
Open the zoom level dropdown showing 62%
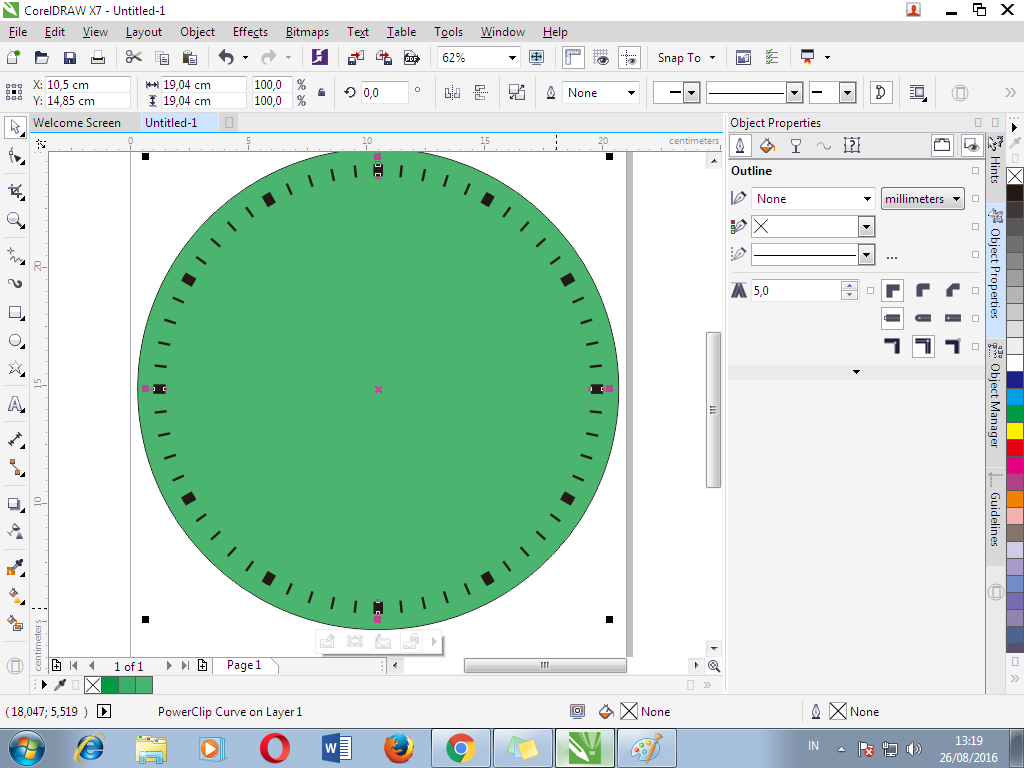click(511, 57)
